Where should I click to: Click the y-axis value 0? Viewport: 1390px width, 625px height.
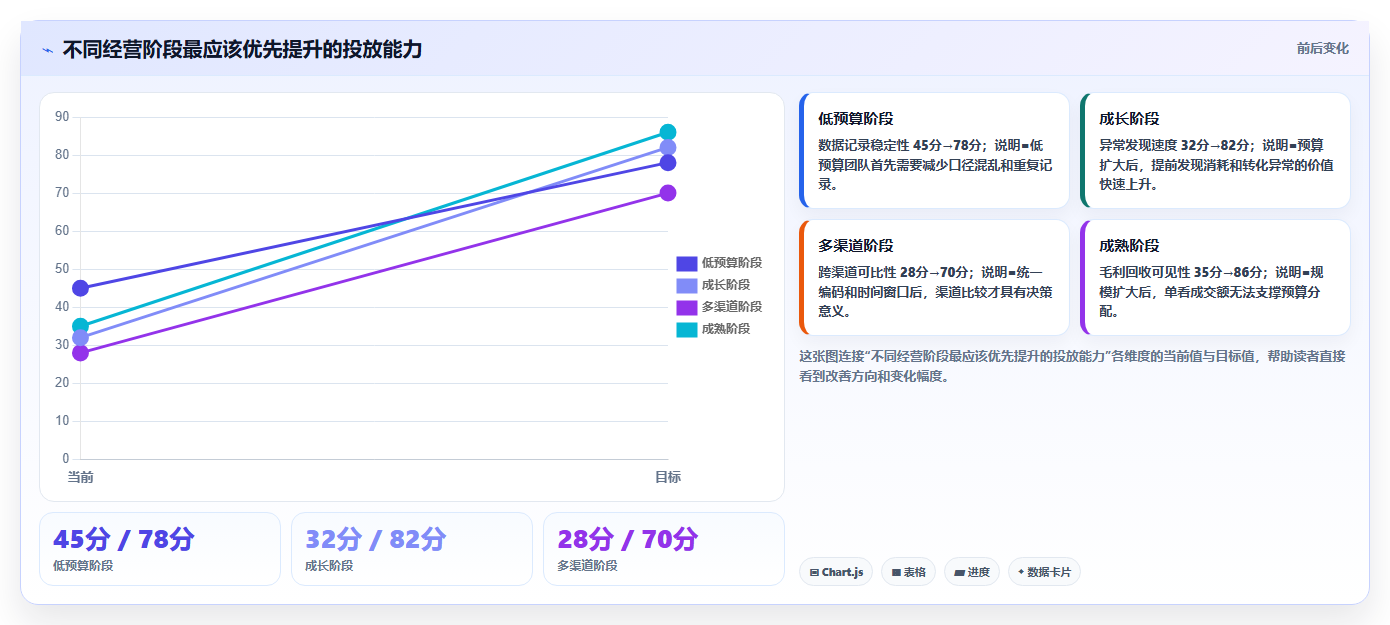66,459
